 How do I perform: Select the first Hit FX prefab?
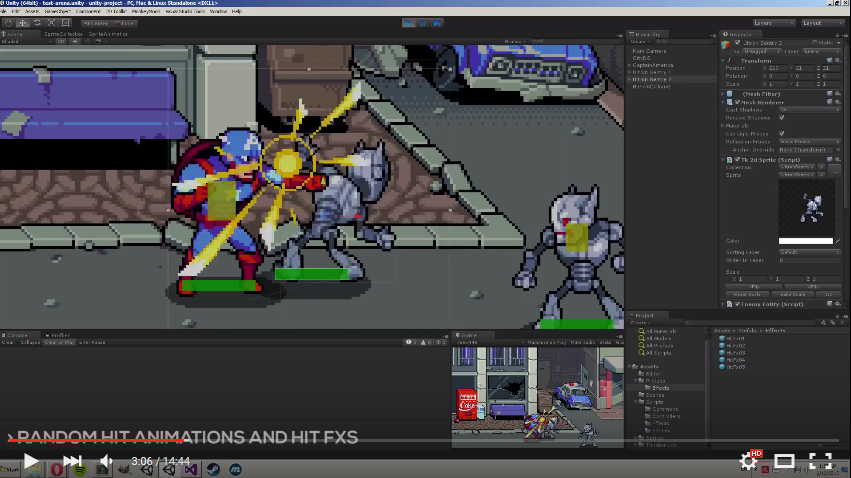[732, 339]
